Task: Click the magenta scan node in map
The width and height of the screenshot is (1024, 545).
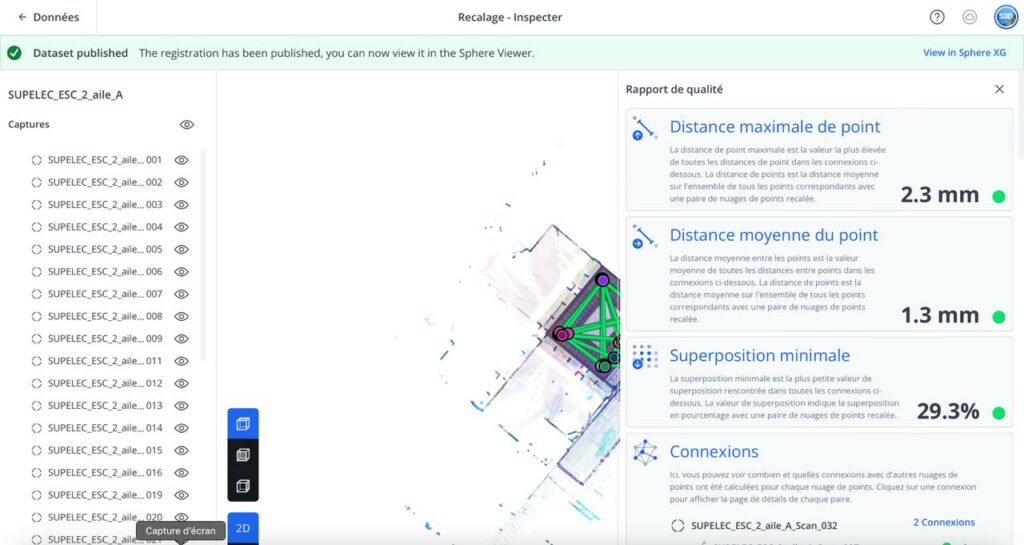Action: click(x=562, y=334)
